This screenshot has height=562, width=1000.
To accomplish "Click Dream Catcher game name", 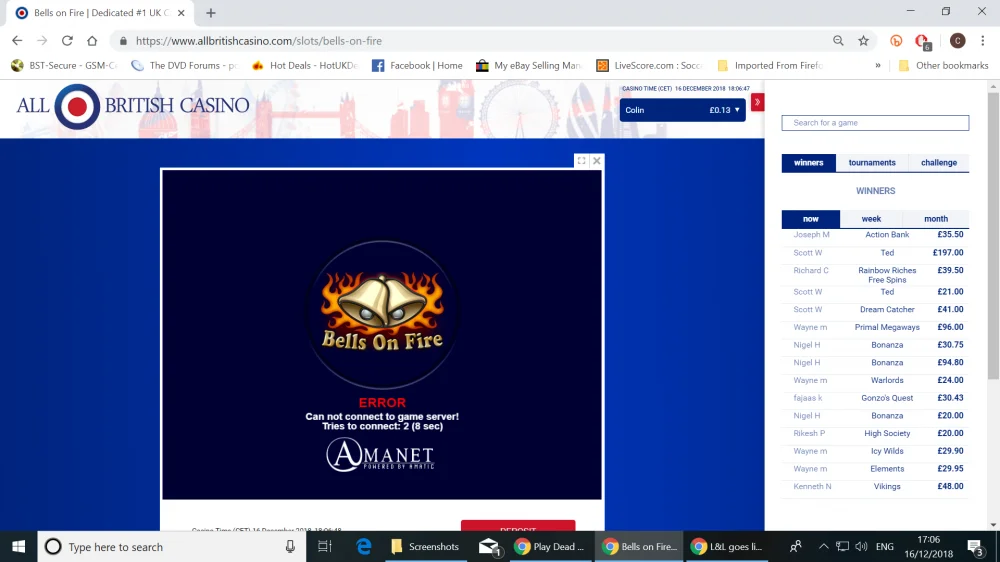I will pos(887,309).
